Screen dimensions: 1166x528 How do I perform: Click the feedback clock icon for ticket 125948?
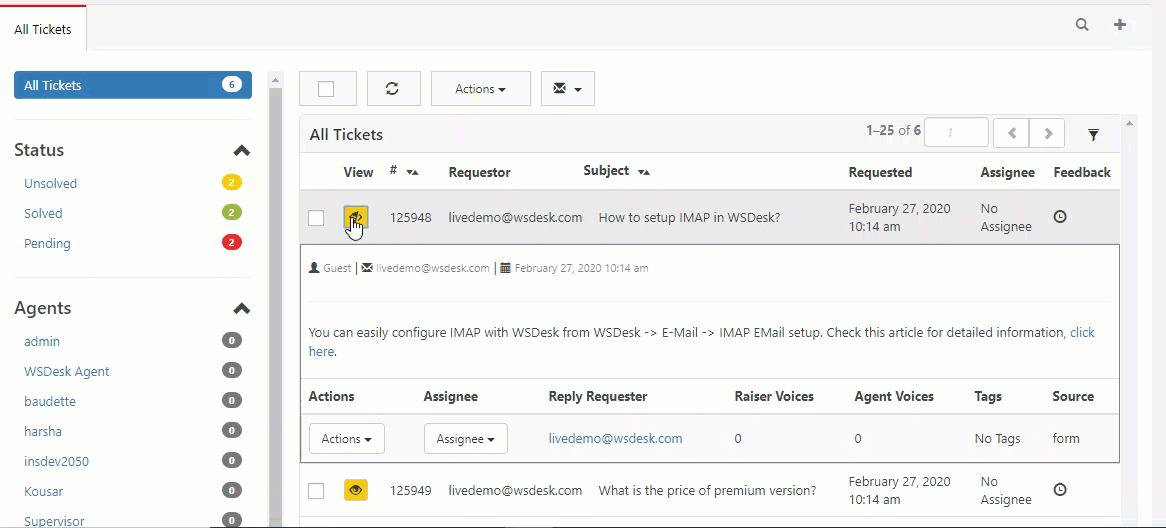tap(1060, 217)
